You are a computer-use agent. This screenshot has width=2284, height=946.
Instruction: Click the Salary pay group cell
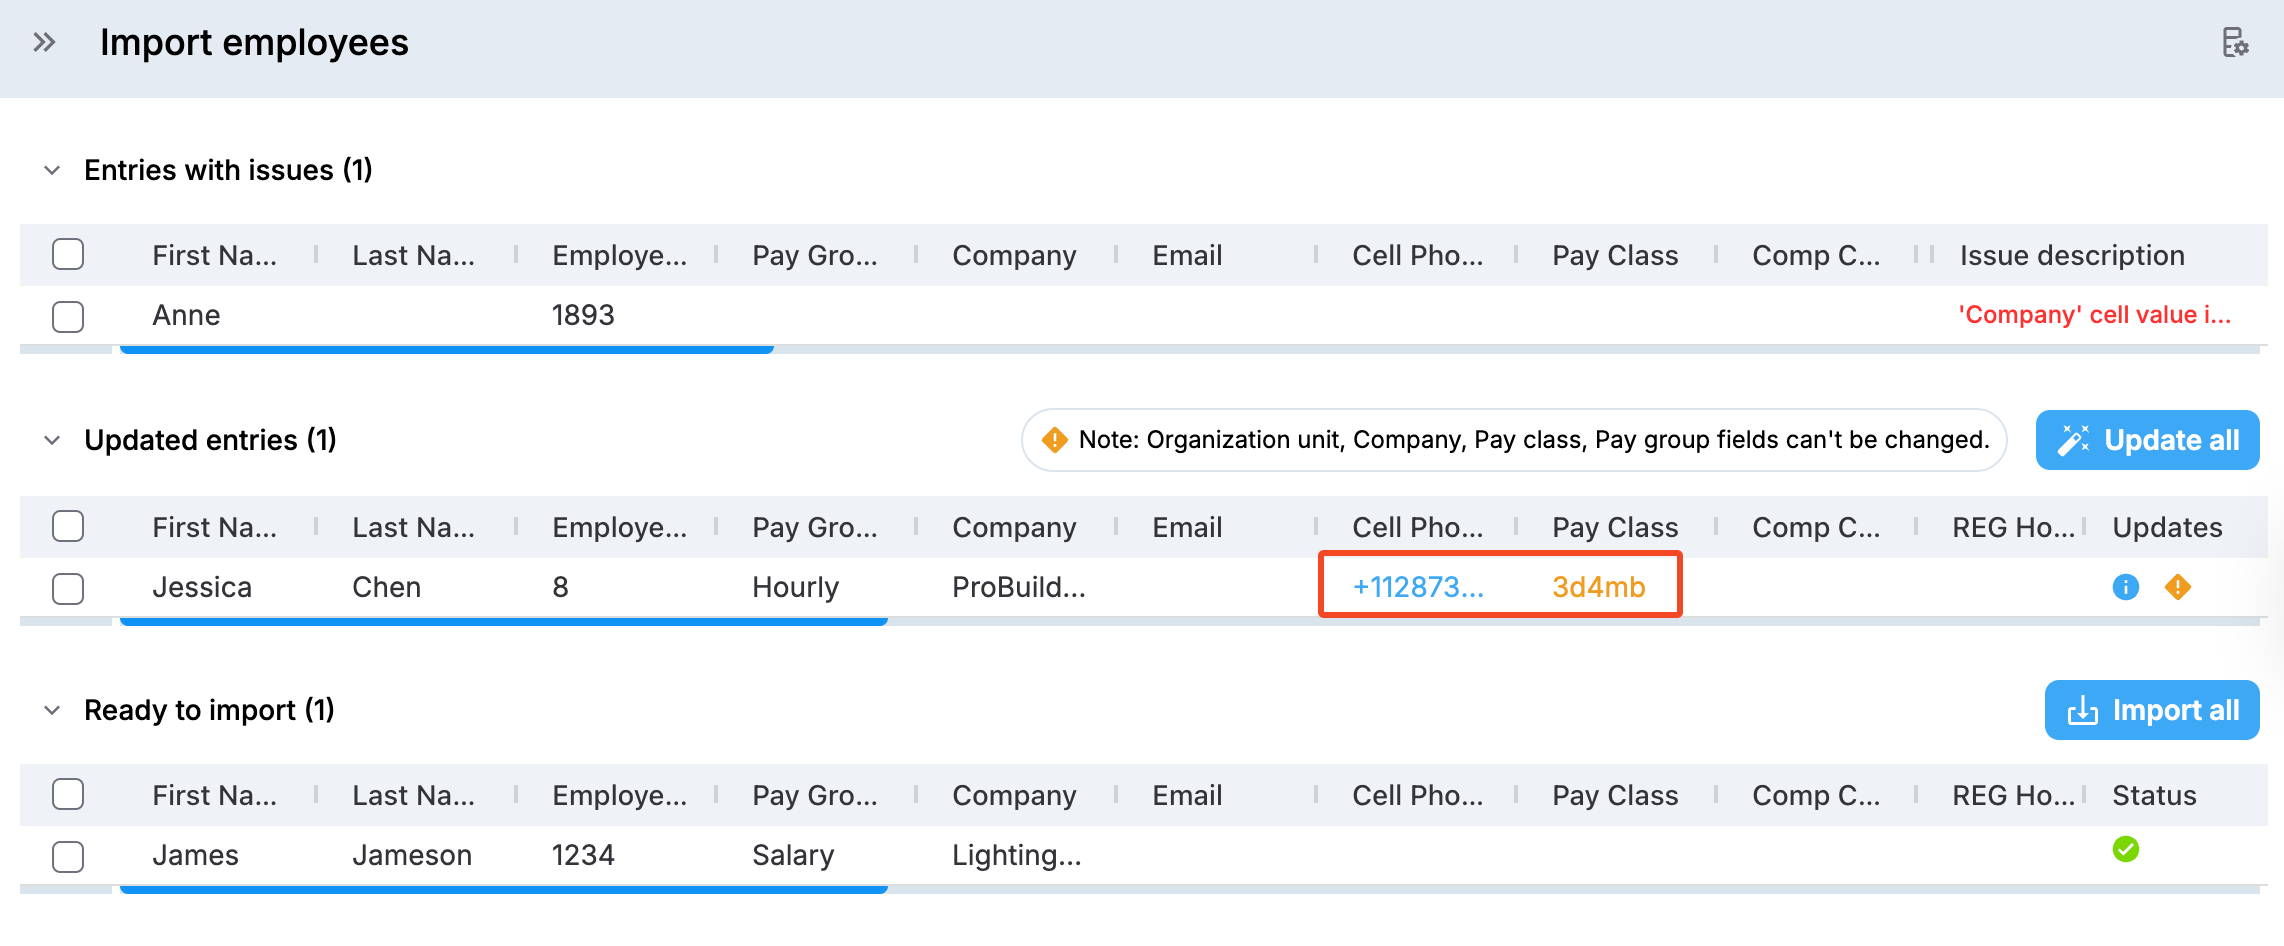click(793, 855)
